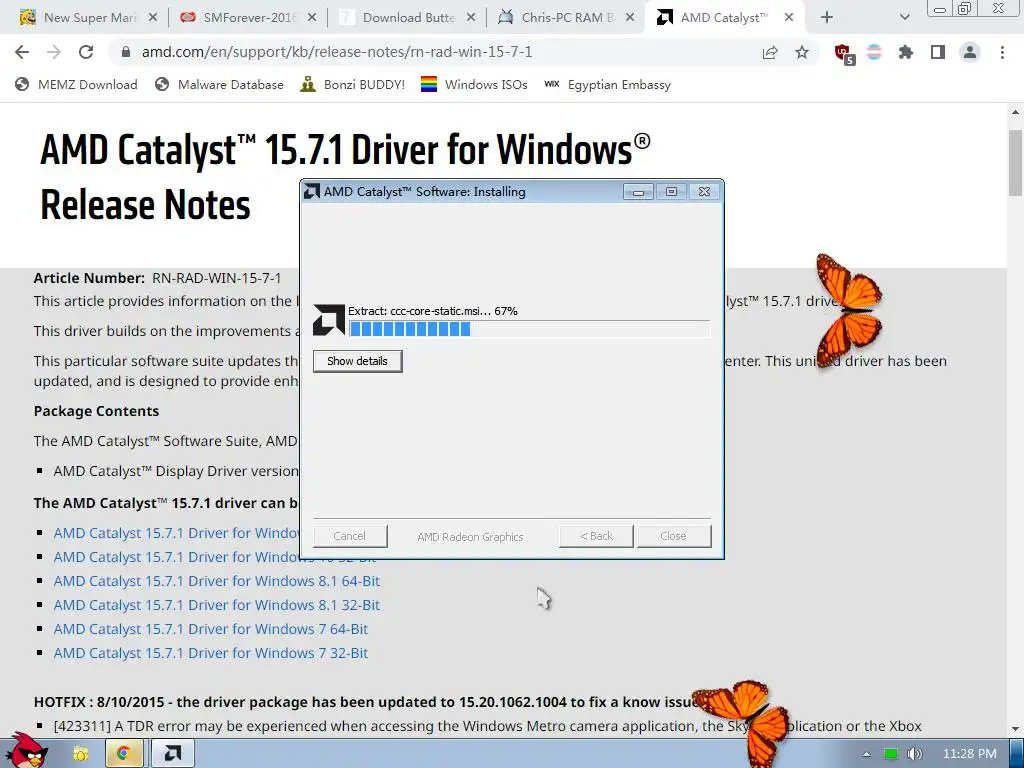Bookmark this page with the star
Viewport: 1024px width, 768px height.
[802, 52]
